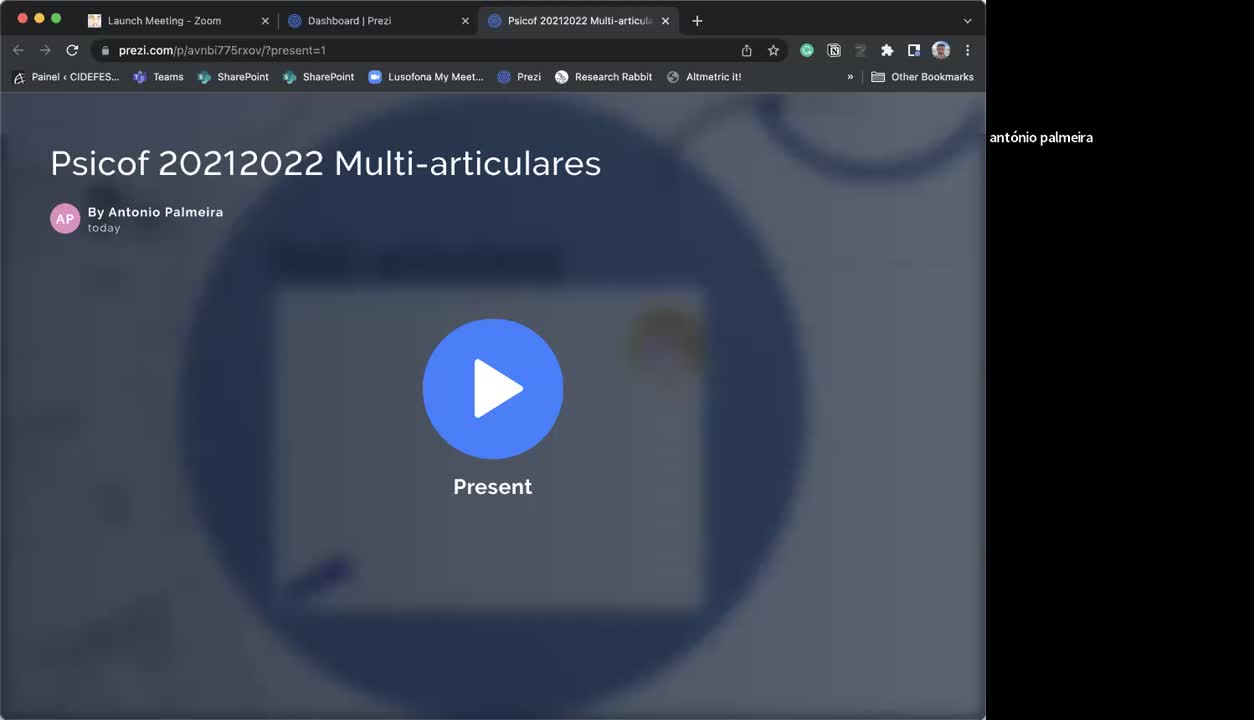Image resolution: width=1254 pixels, height=720 pixels.
Task: Open the Chrome profile avatar
Action: 941,50
